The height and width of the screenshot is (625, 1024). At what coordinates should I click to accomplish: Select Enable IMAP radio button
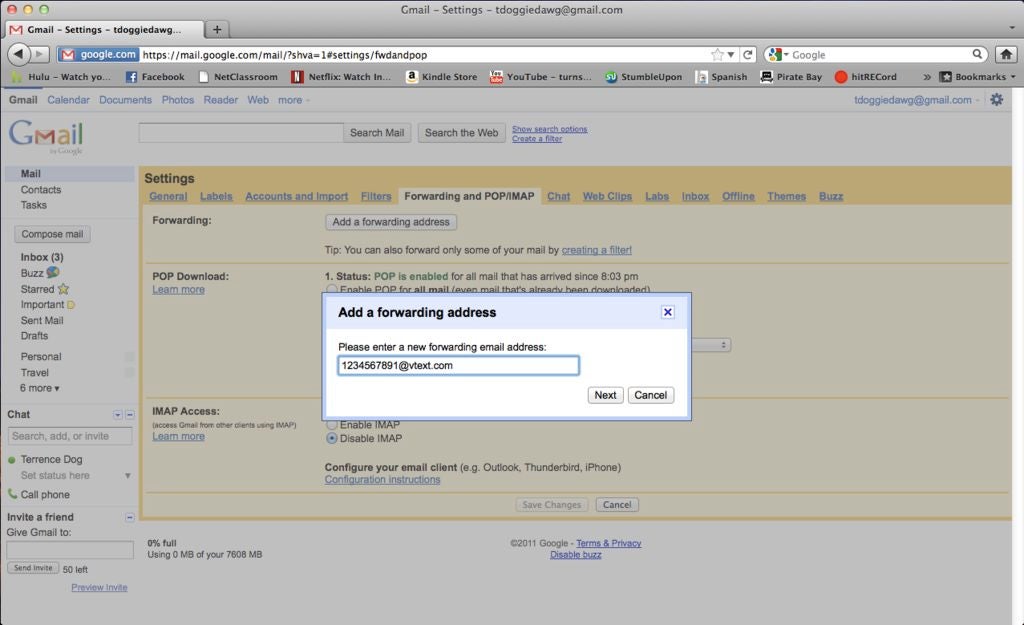332,425
